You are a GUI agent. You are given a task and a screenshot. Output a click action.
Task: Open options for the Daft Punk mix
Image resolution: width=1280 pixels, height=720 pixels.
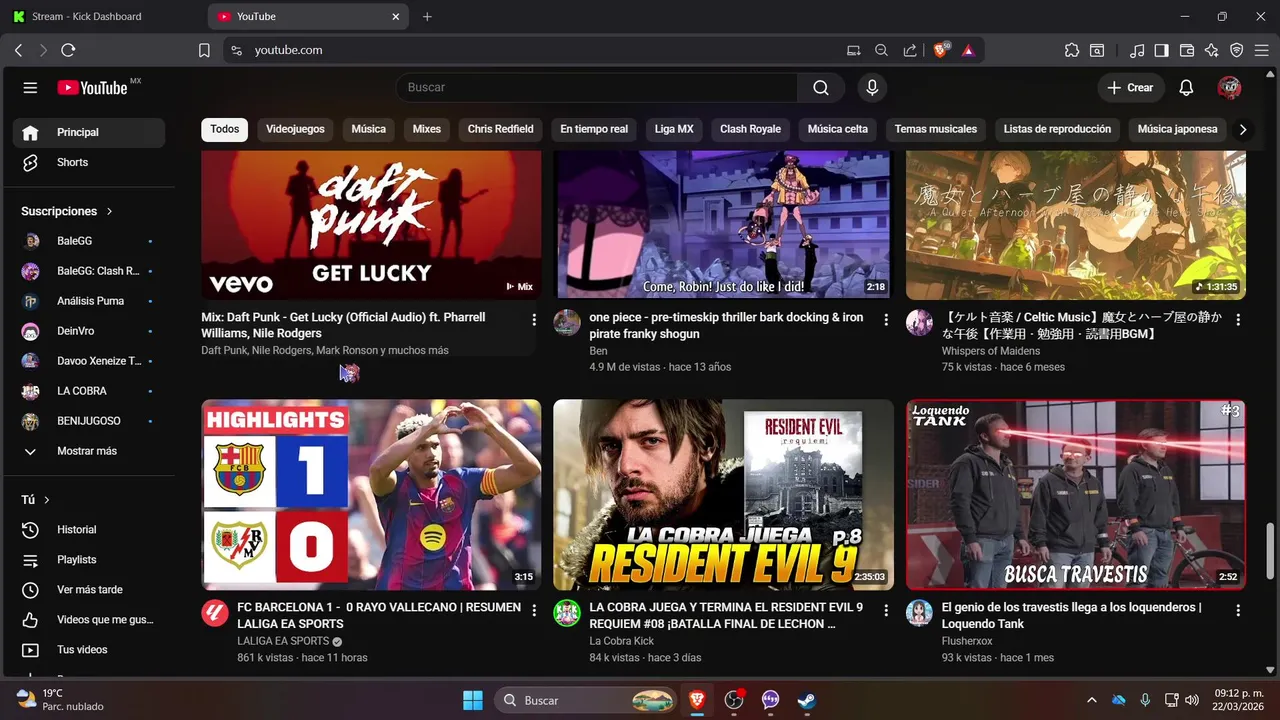[x=534, y=320]
